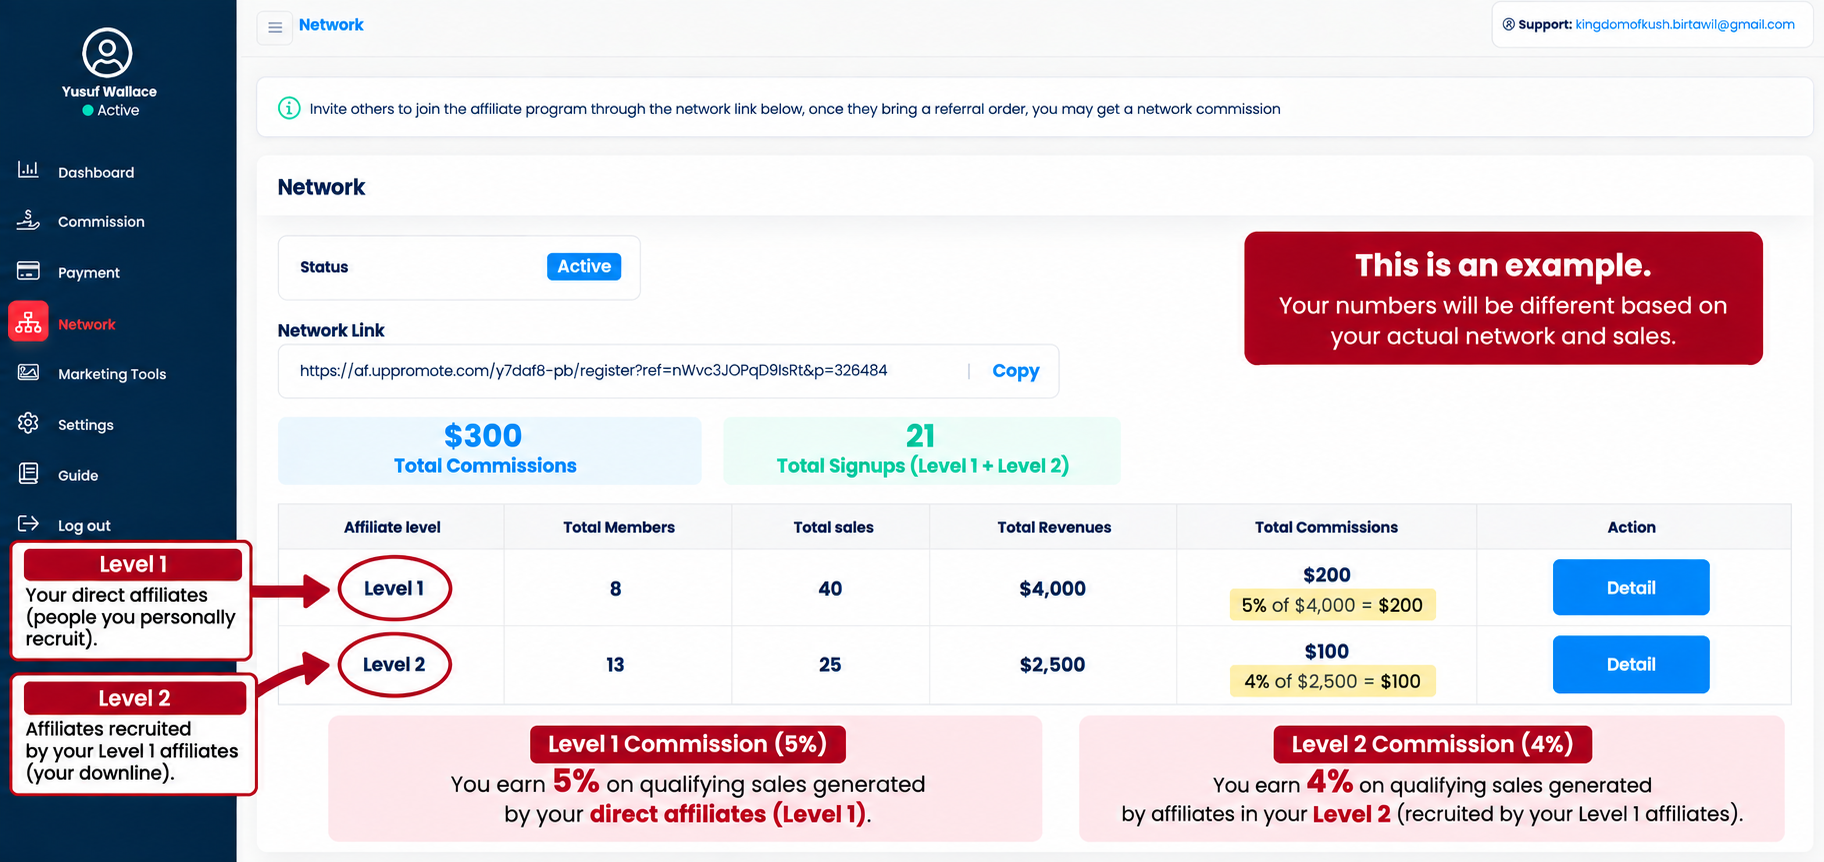The height and width of the screenshot is (862, 1824).
Task: Click the support email address link
Action: (1685, 24)
